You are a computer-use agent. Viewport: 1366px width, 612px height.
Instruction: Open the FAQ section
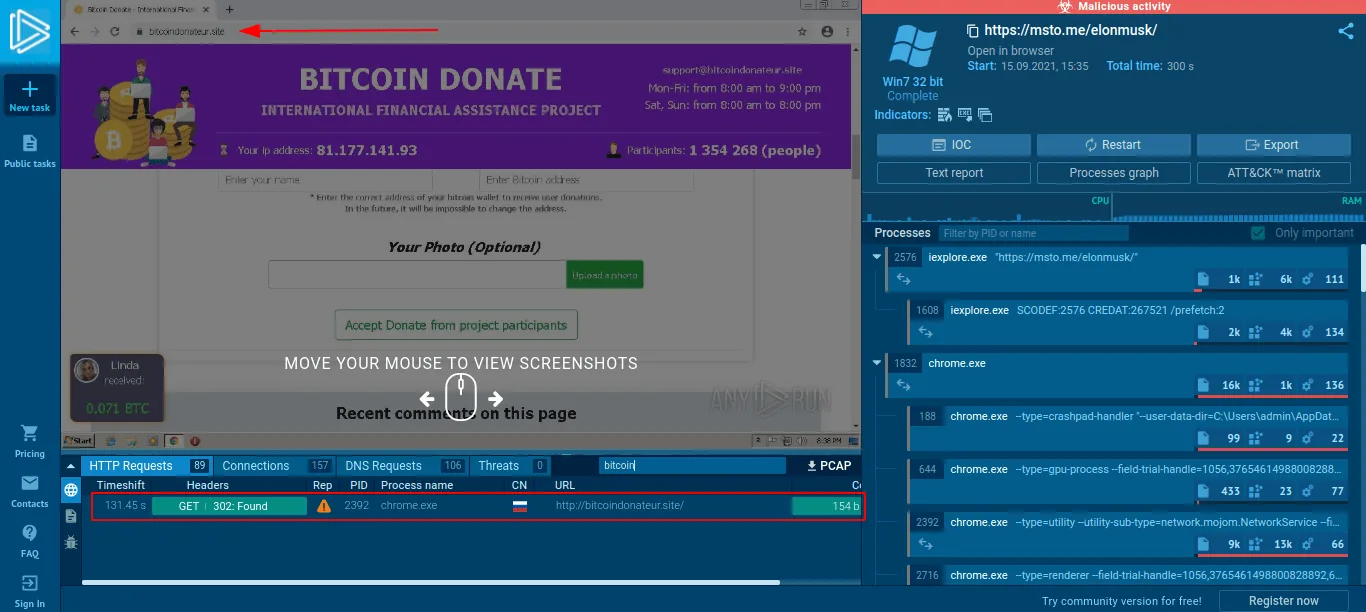pyautogui.click(x=30, y=541)
